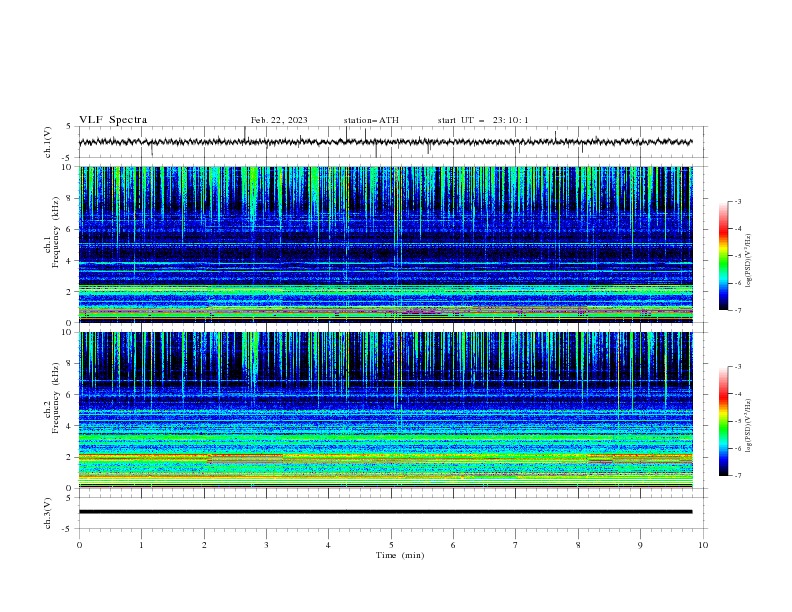792x612 pixels.
Task: Select the "Time (min)" x-axis title
Action: pos(400,555)
